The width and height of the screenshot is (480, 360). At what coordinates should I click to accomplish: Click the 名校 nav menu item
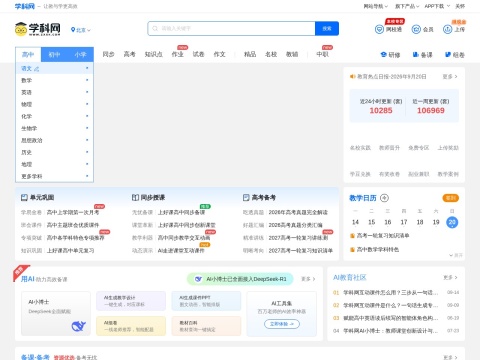(x=271, y=54)
